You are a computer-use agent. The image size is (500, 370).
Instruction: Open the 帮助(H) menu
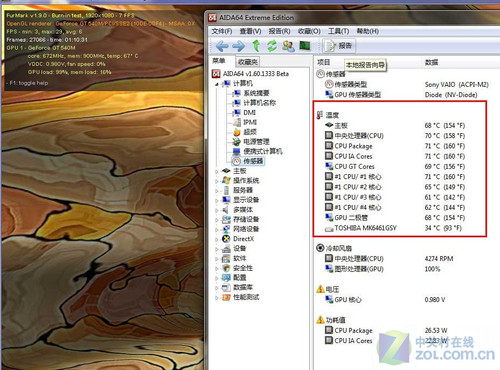pos(368,31)
